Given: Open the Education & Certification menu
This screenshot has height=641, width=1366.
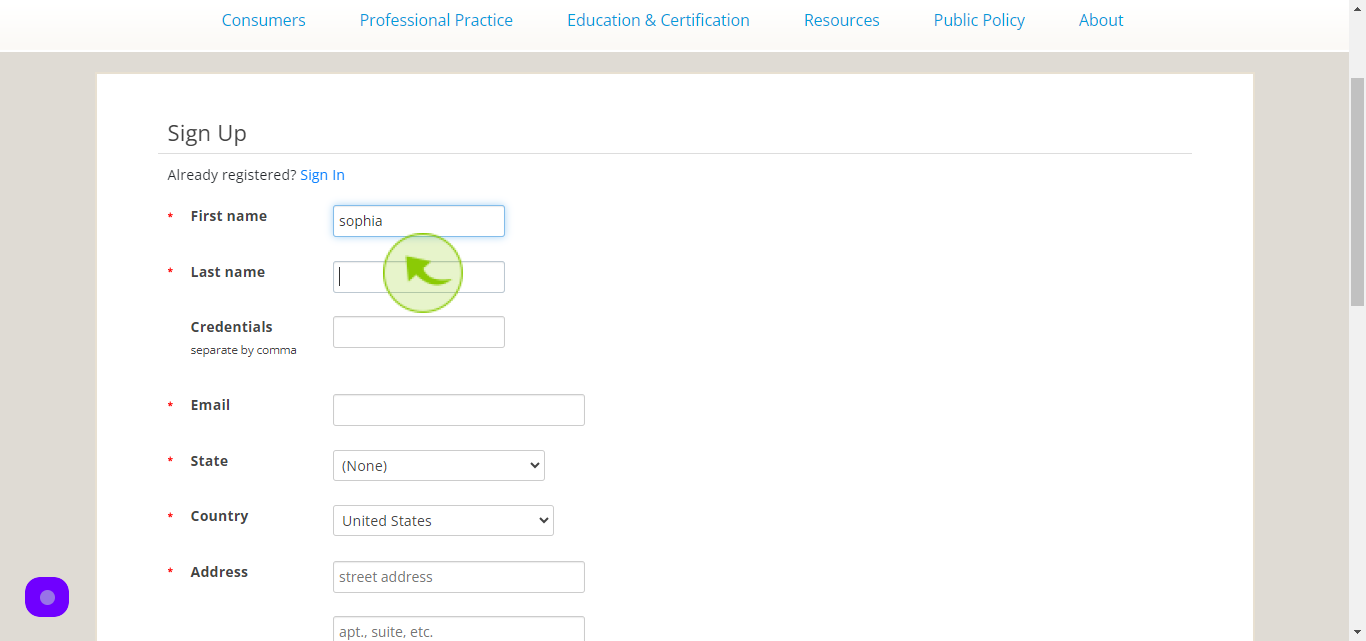Looking at the screenshot, I should (658, 20).
